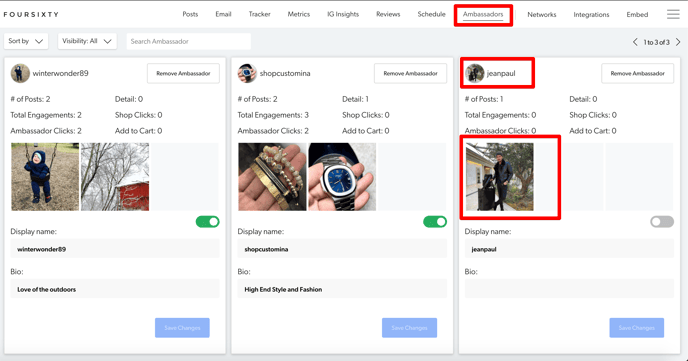
Task: Open the Email tab
Action: click(223, 14)
